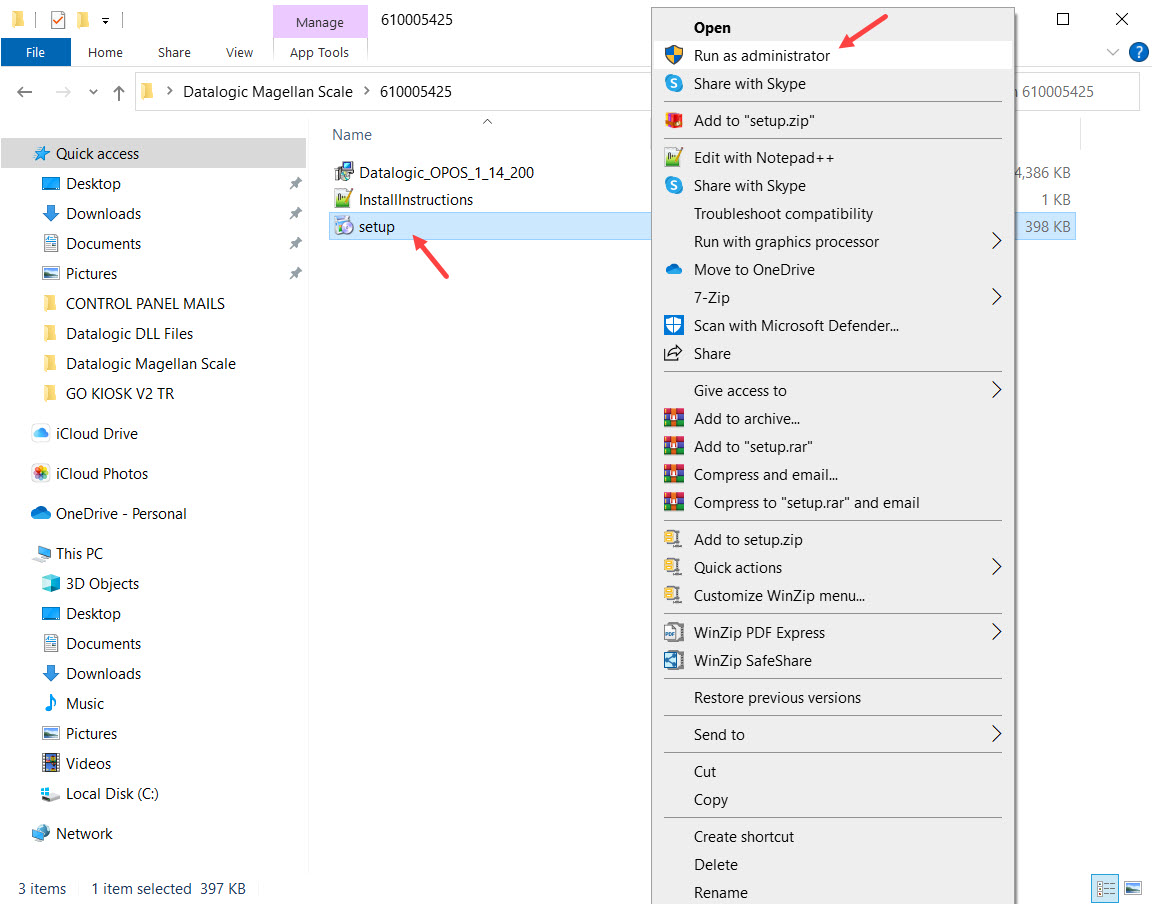Select Cut from the context menu
1153x904 pixels.
[x=832, y=772]
